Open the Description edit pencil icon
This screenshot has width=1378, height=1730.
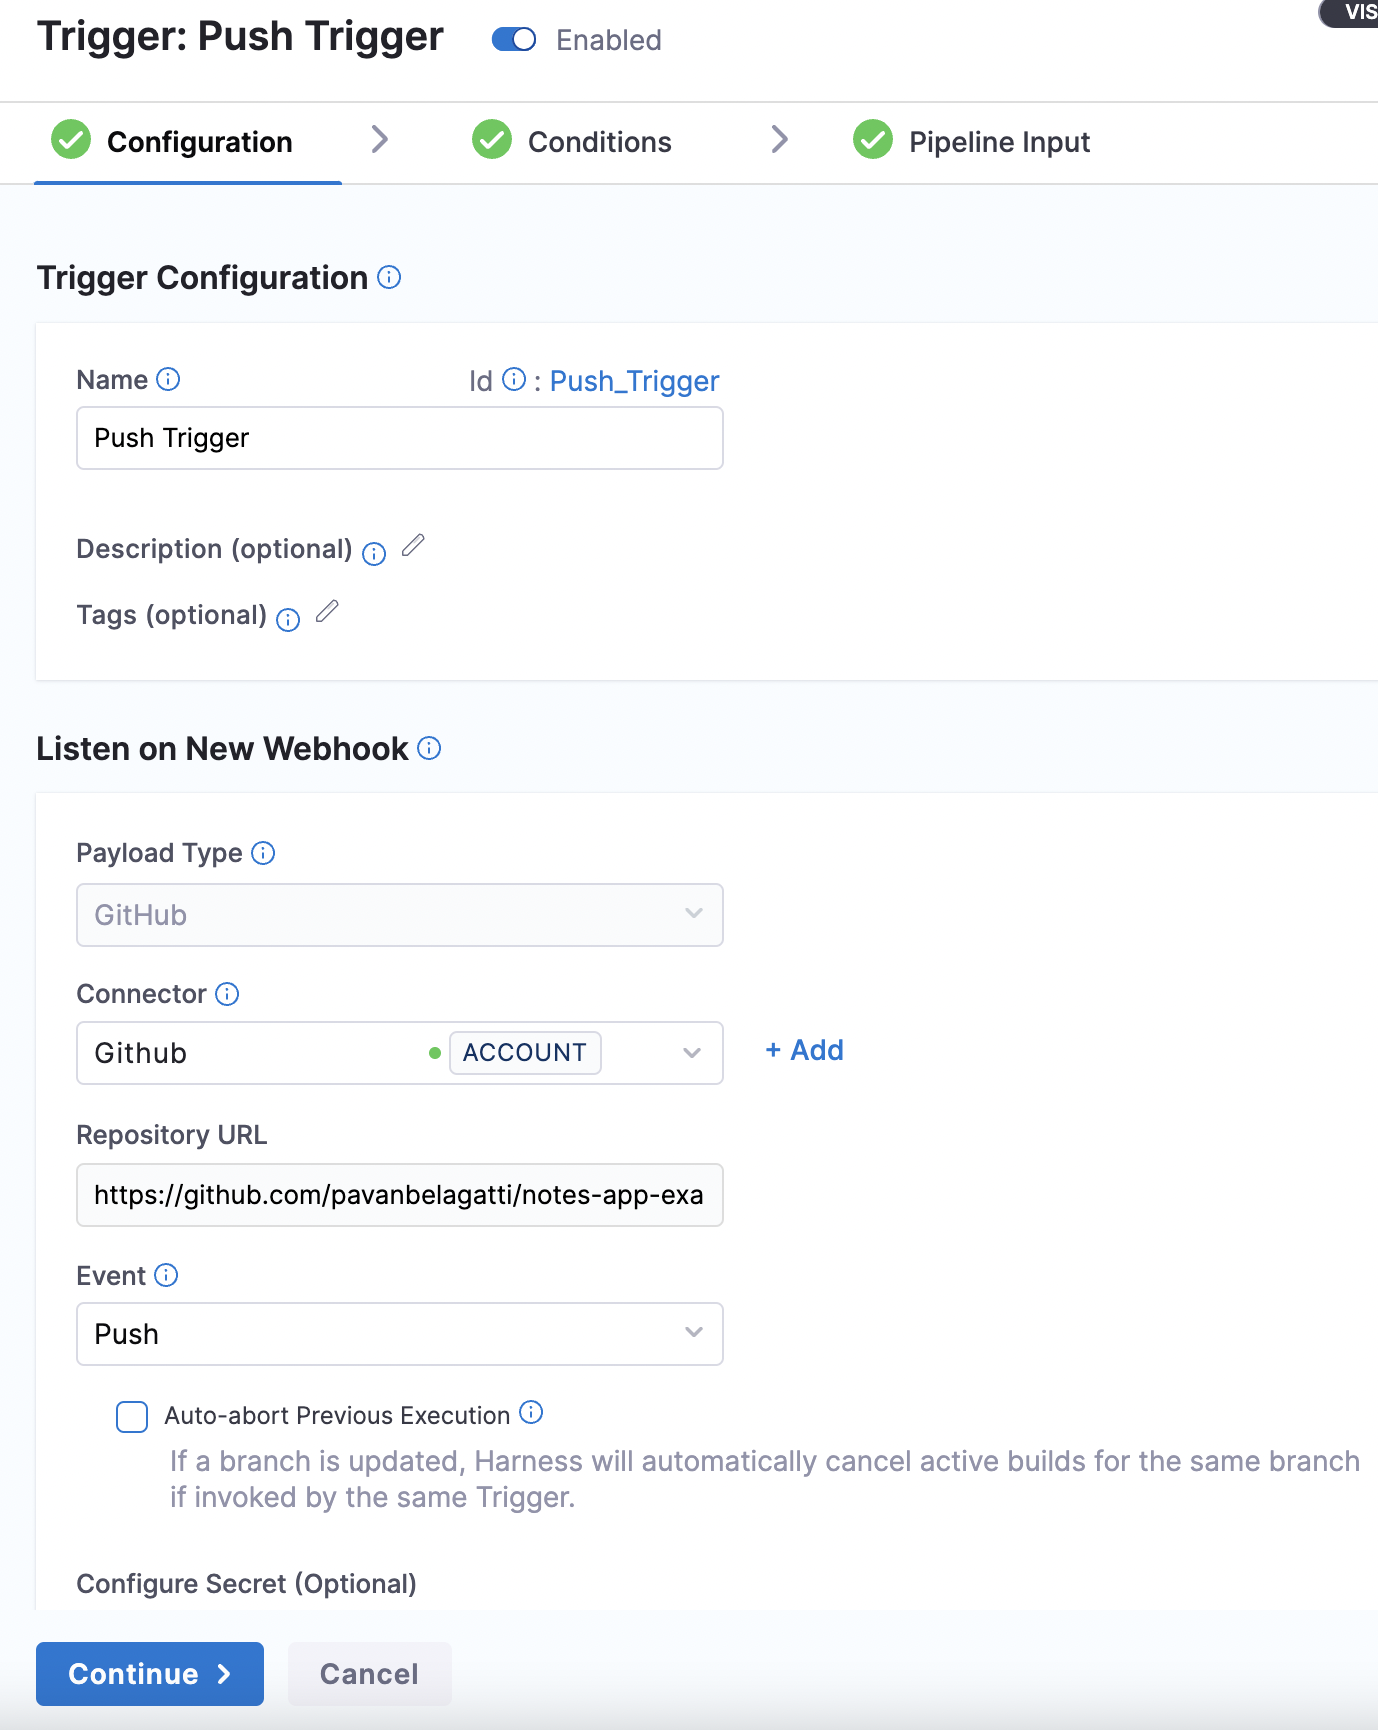413,545
